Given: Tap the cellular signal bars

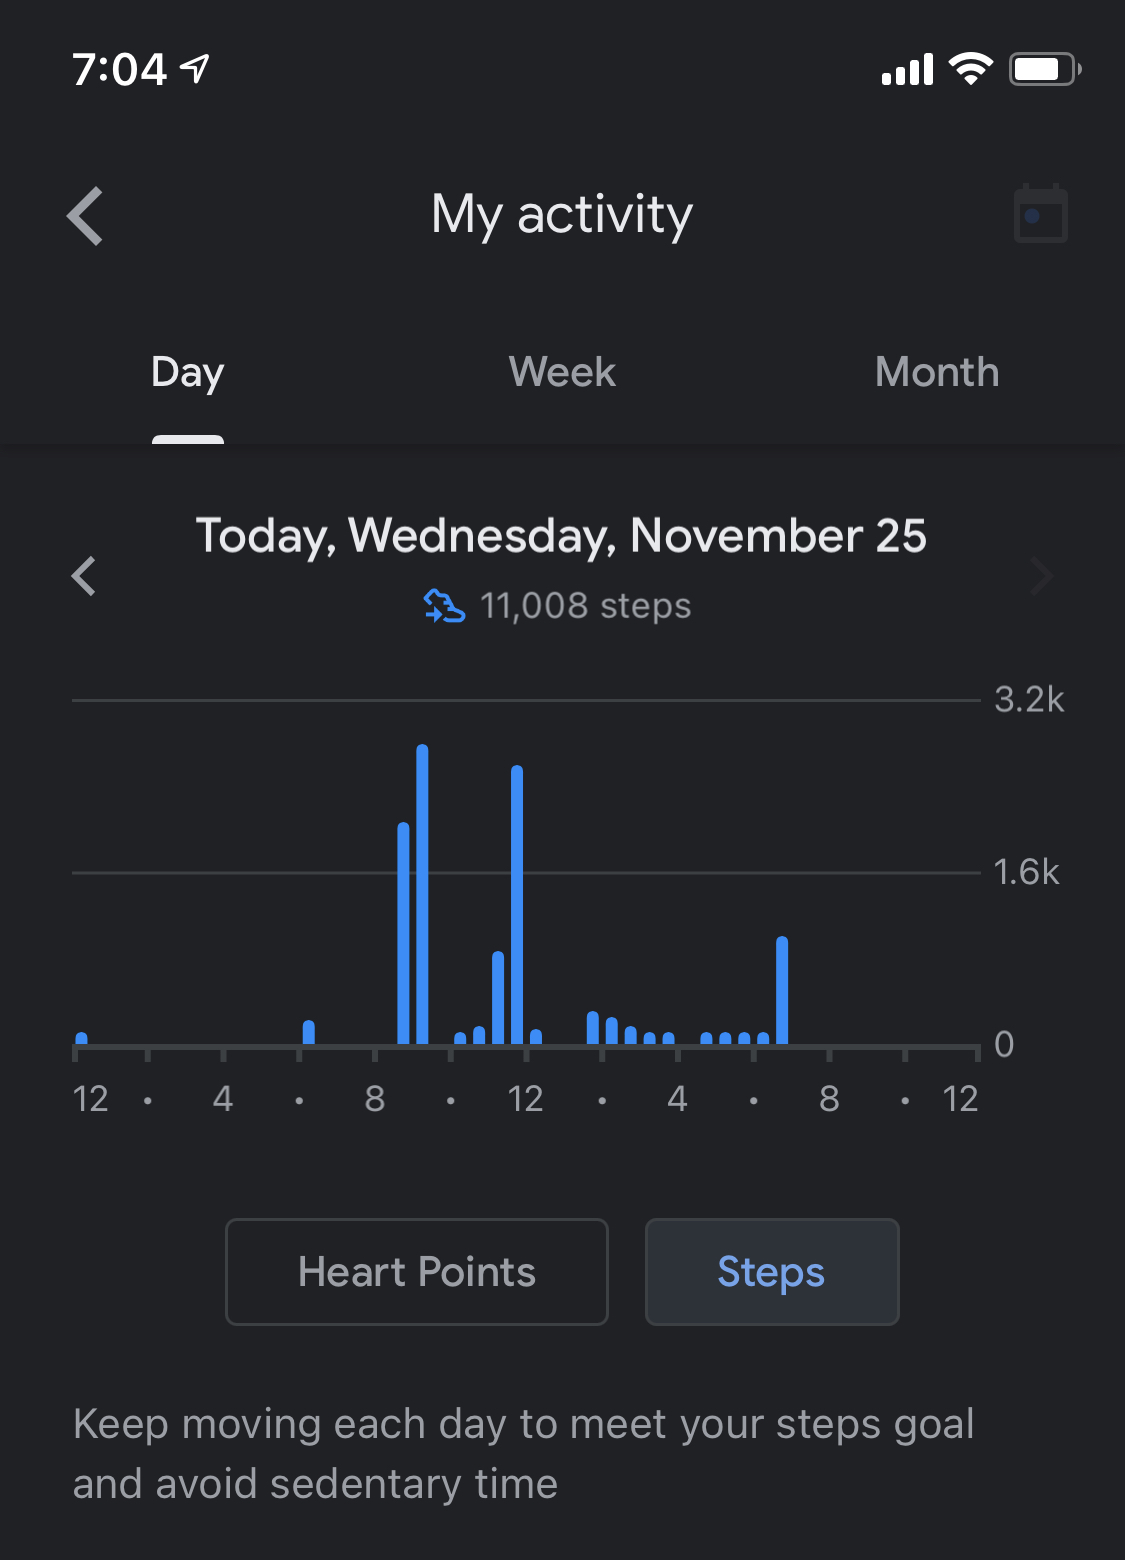Looking at the screenshot, I should tap(907, 69).
